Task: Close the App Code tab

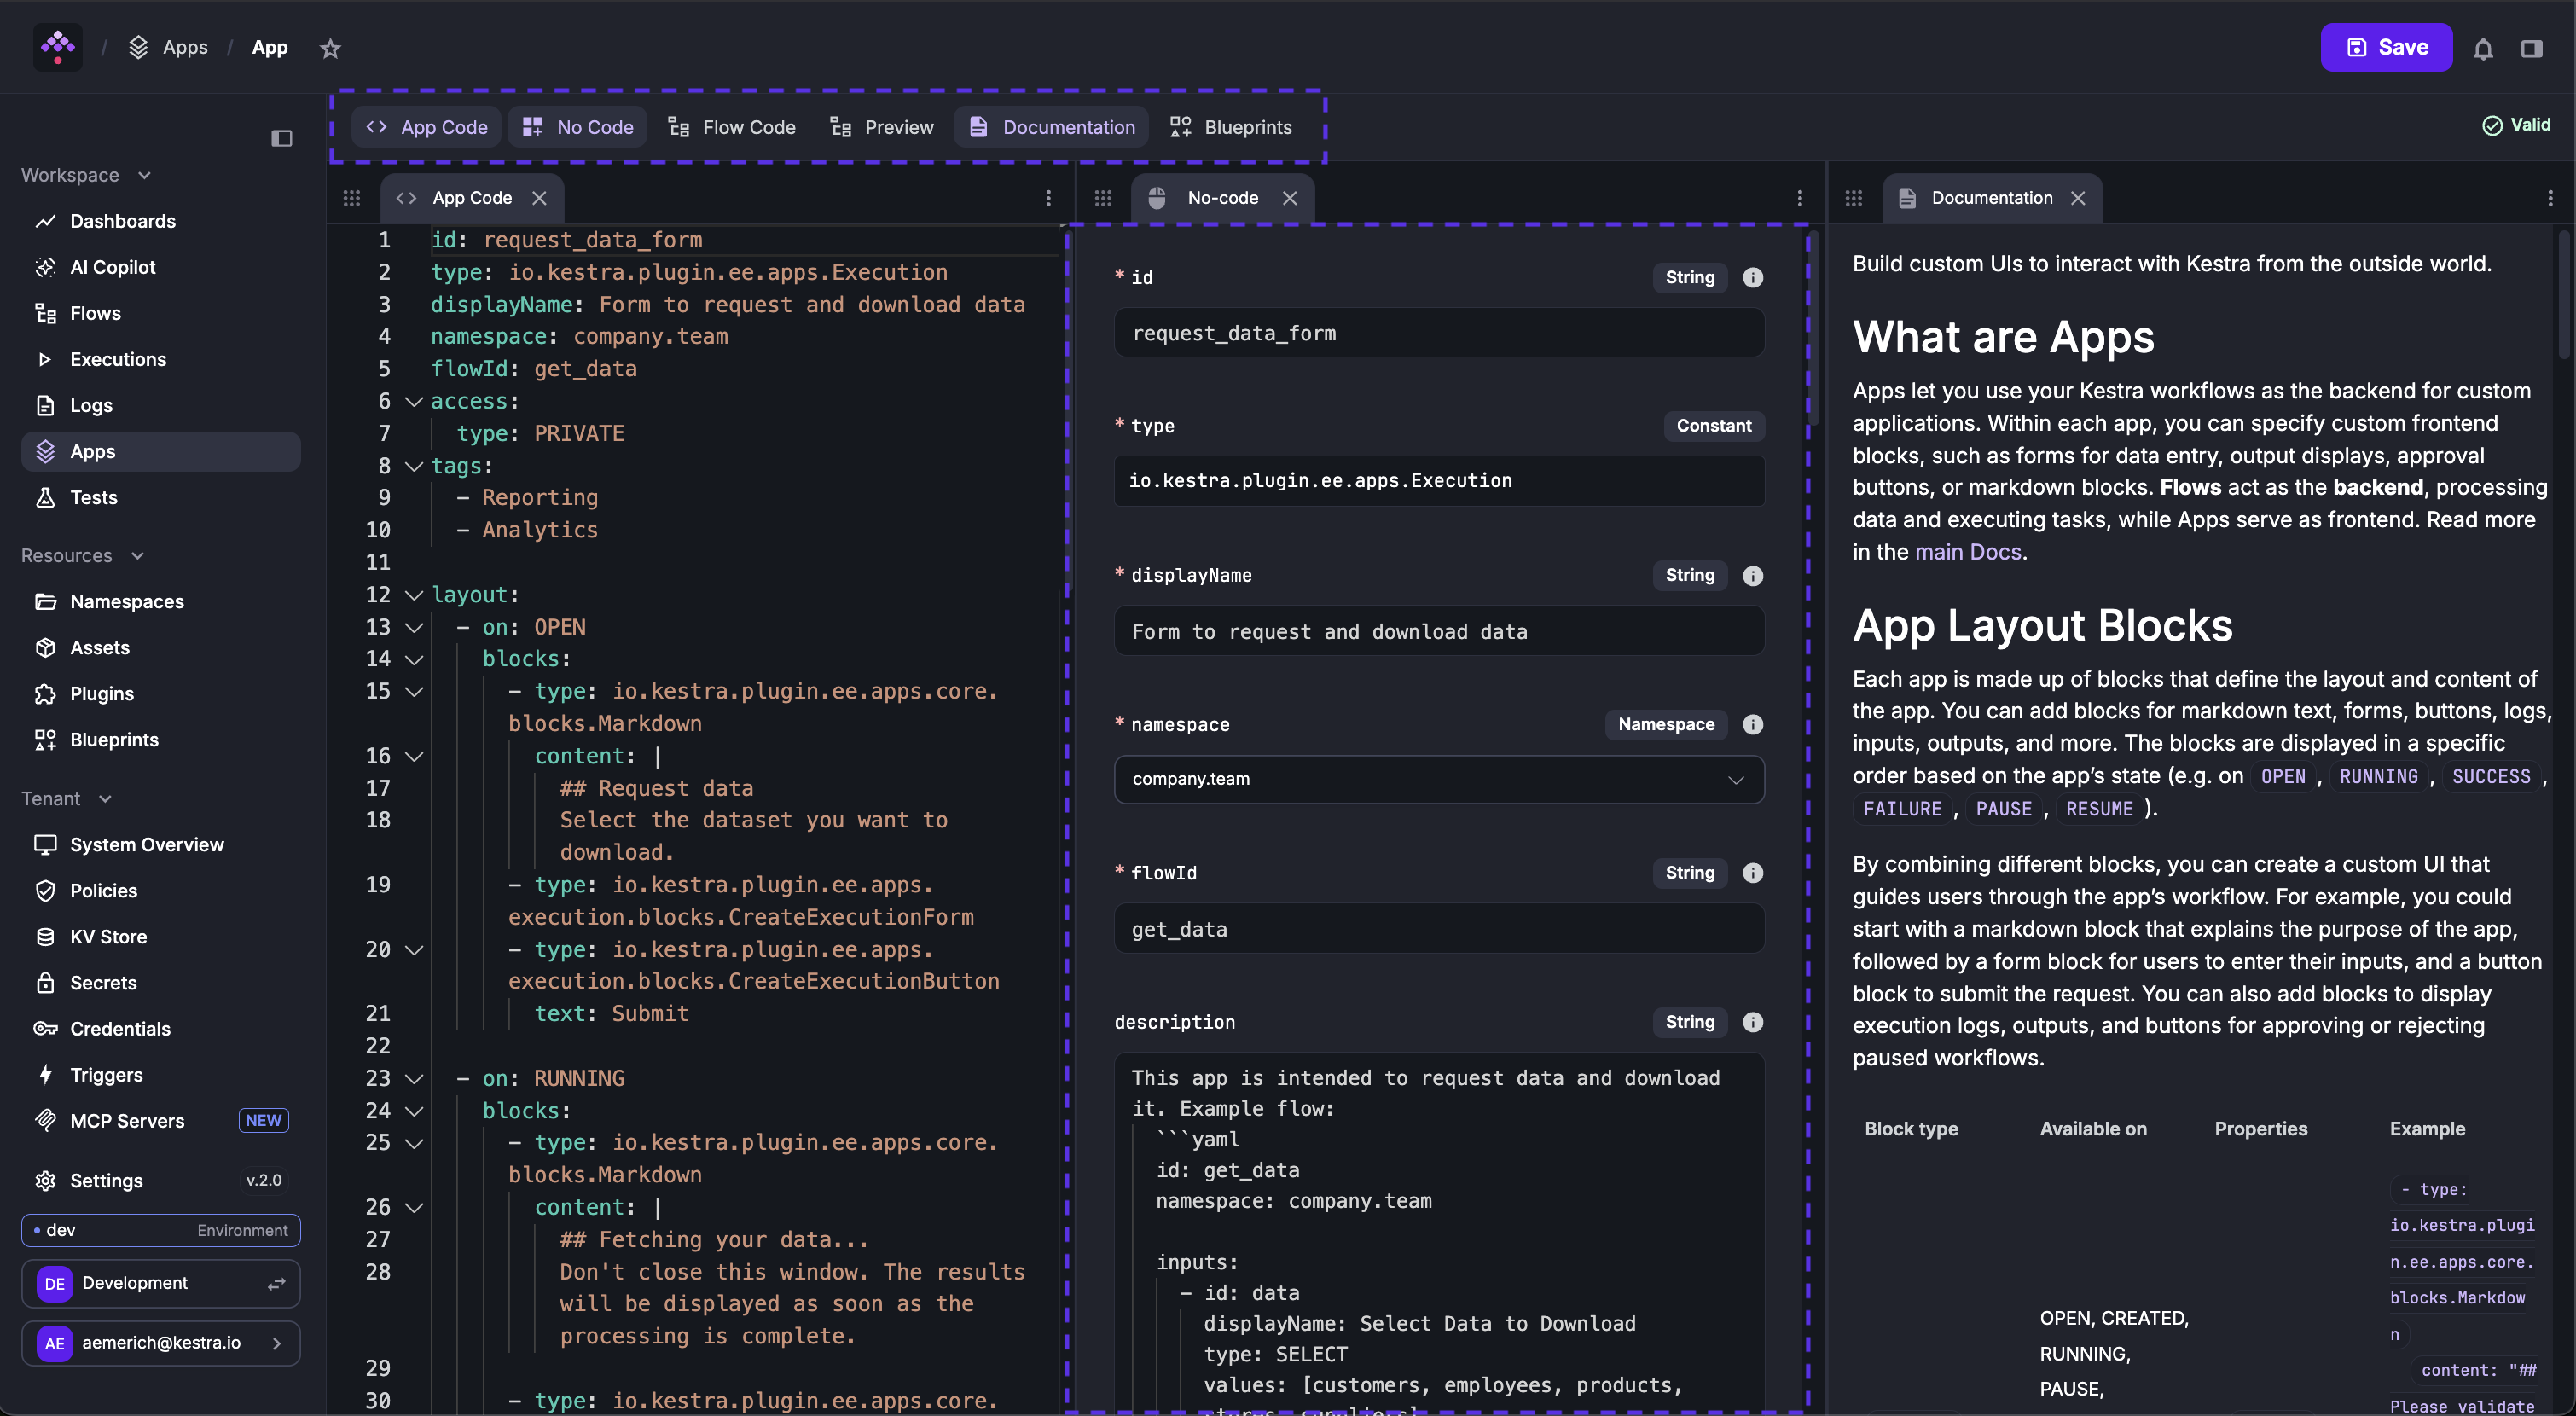Action: (x=539, y=198)
